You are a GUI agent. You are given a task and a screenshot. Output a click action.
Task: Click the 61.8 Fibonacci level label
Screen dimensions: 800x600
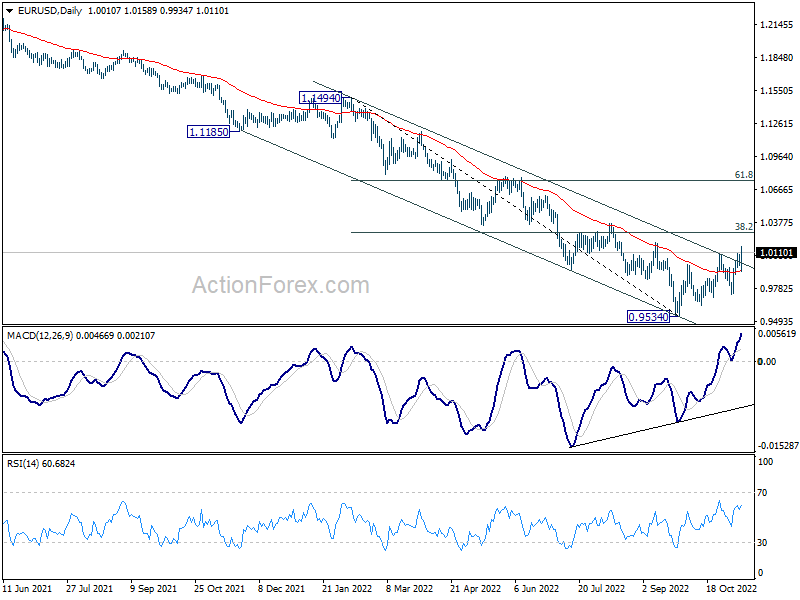click(743, 175)
